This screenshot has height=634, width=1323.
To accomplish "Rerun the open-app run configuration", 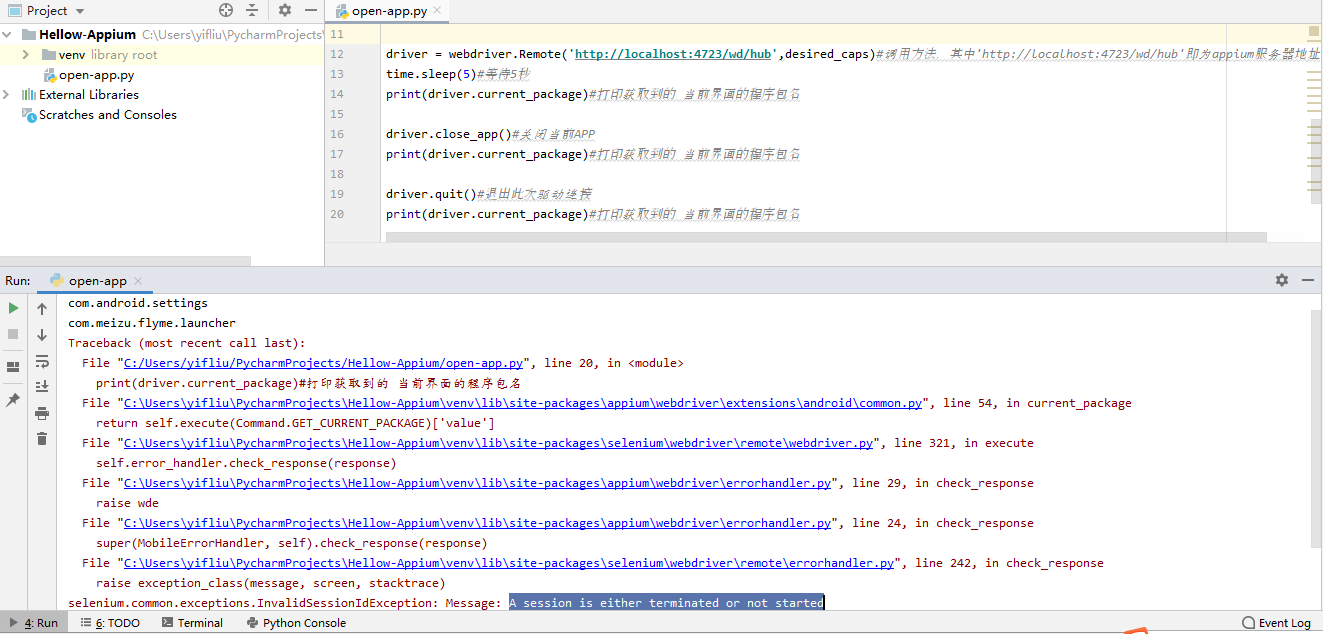I will click(x=13, y=307).
